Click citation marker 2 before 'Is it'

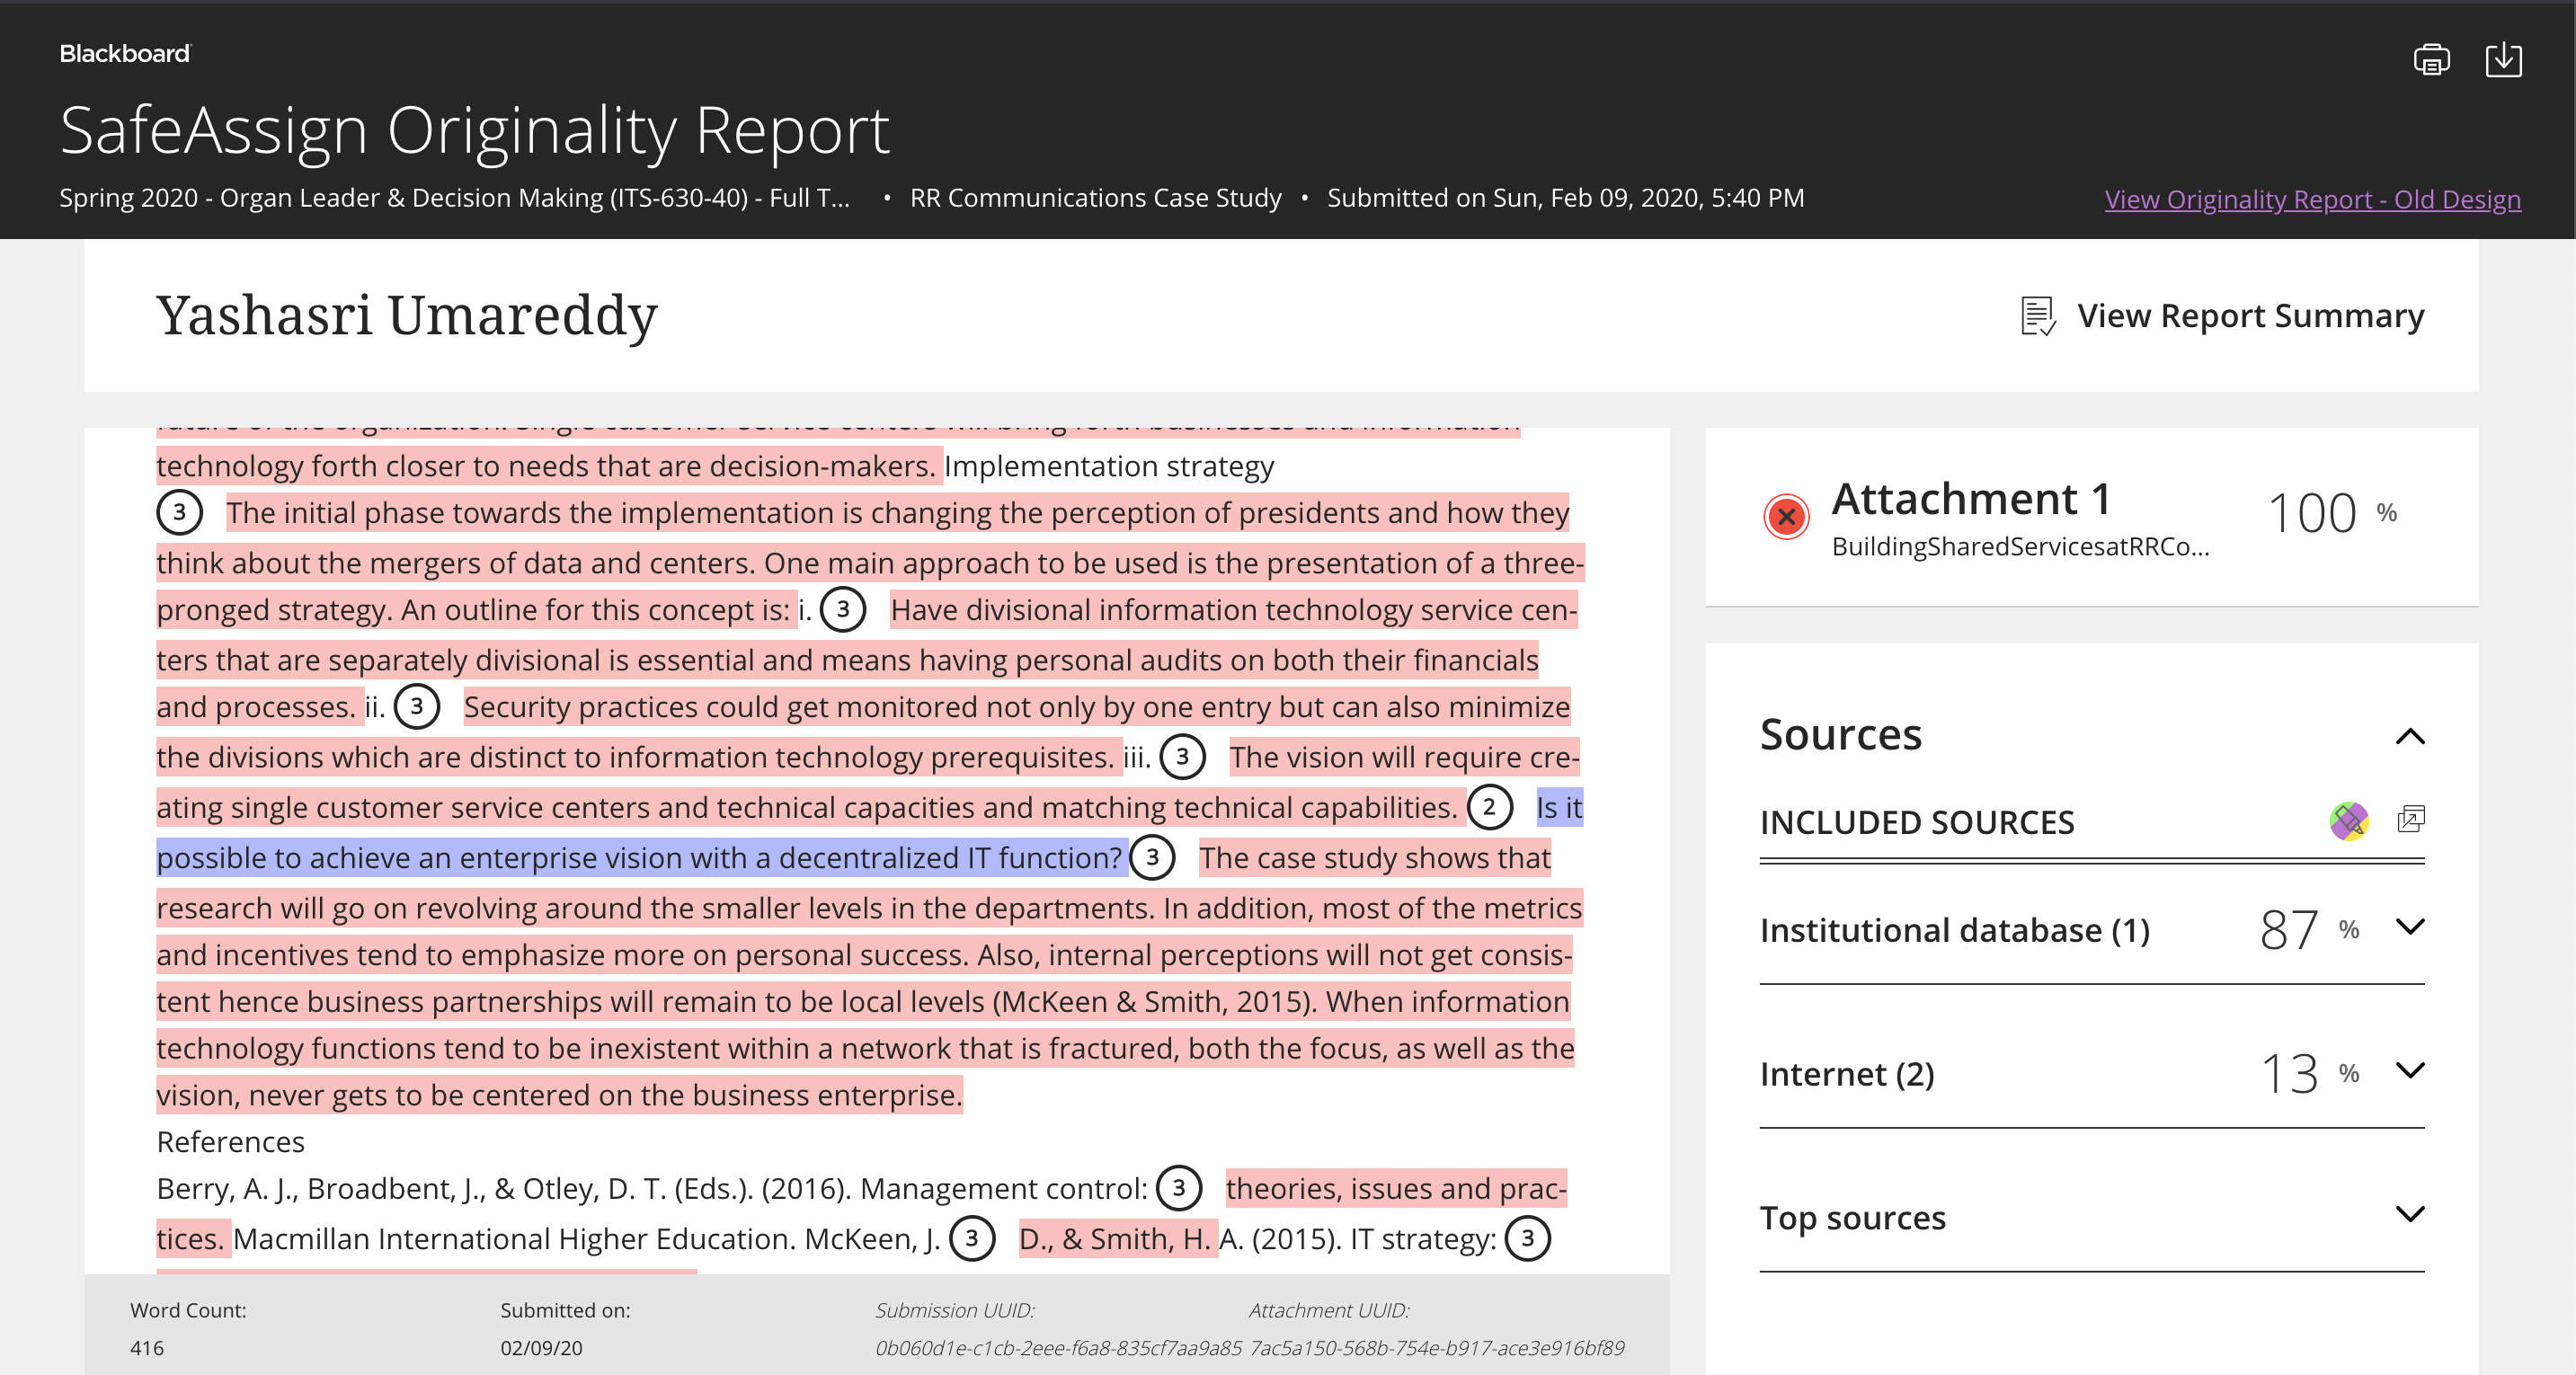pyautogui.click(x=1489, y=807)
